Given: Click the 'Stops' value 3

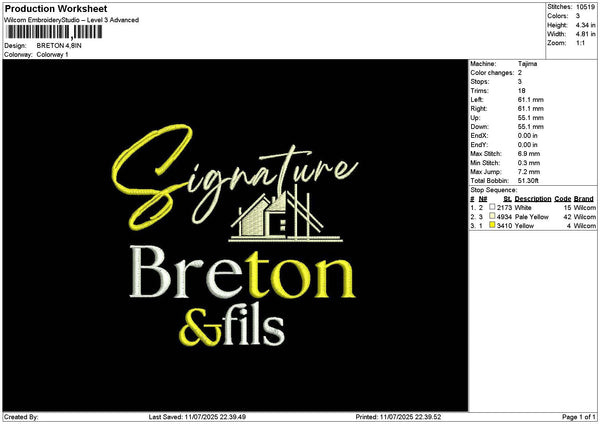Looking at the screenshot, I should [520, 82].
